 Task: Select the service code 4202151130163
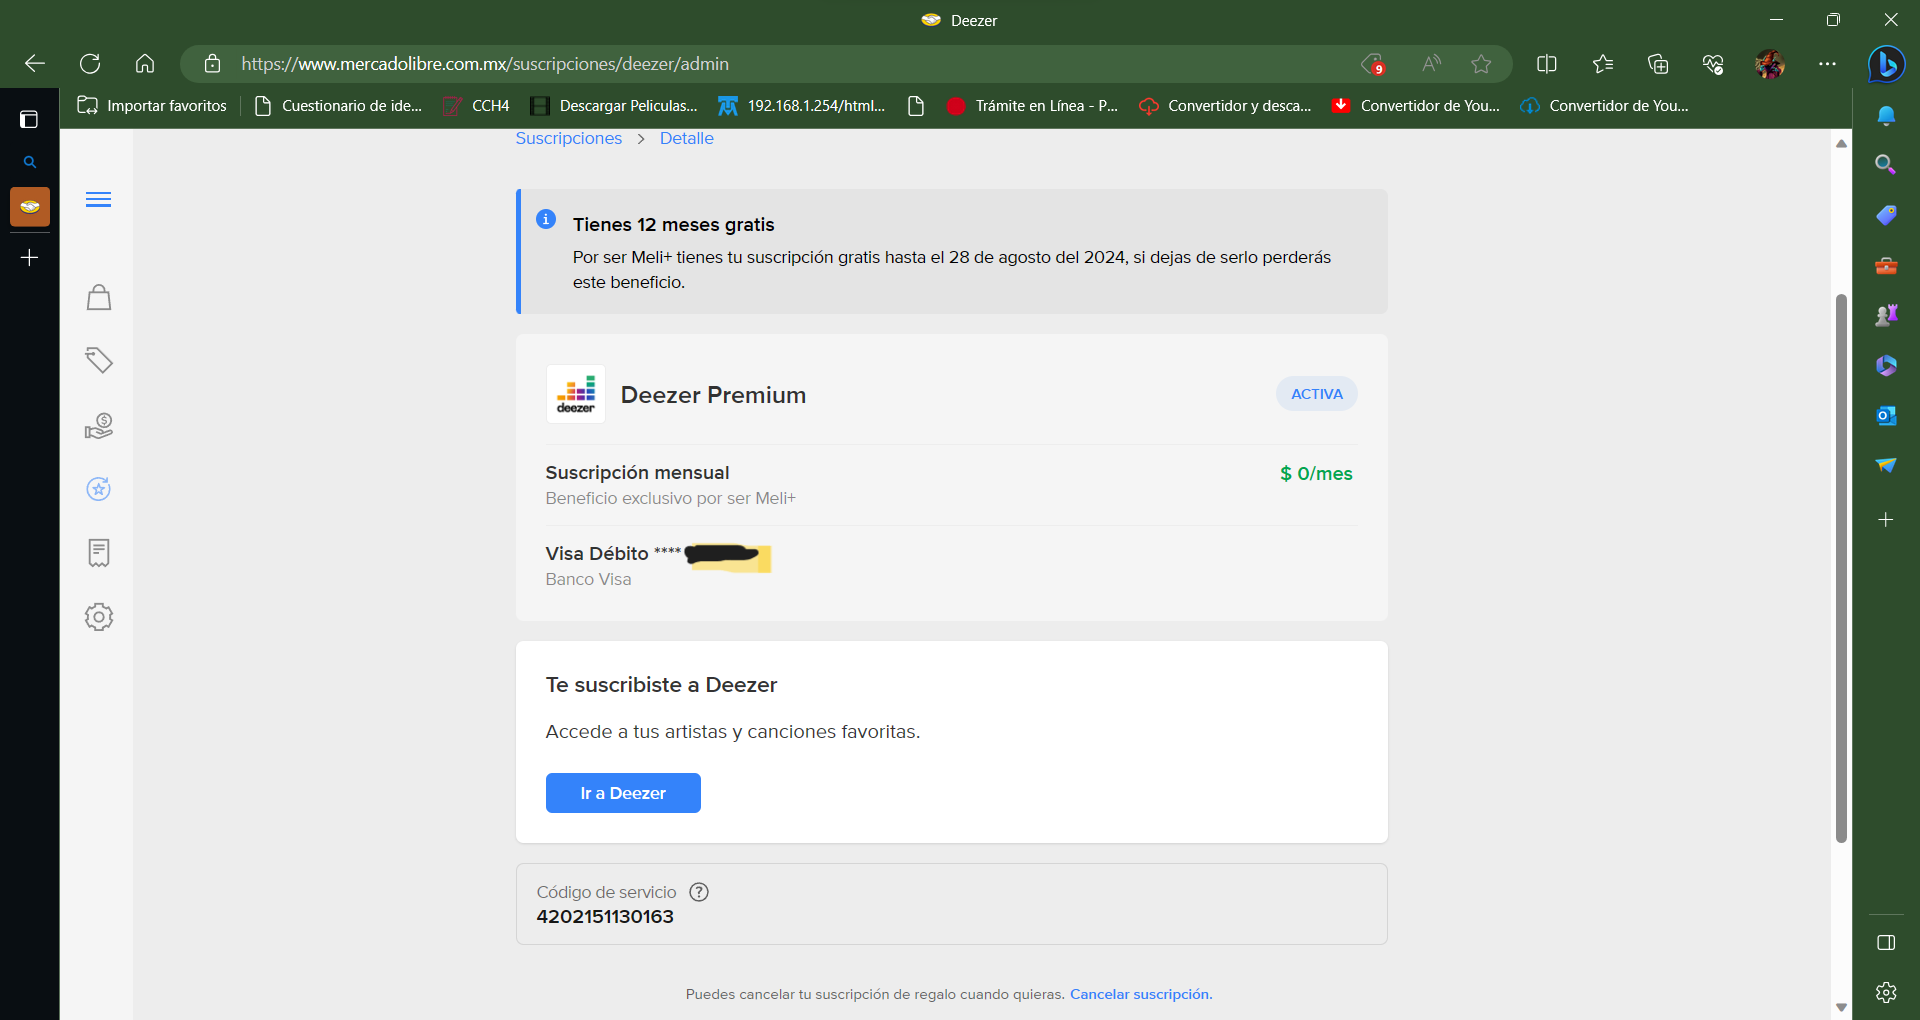[x=605, y=917]
